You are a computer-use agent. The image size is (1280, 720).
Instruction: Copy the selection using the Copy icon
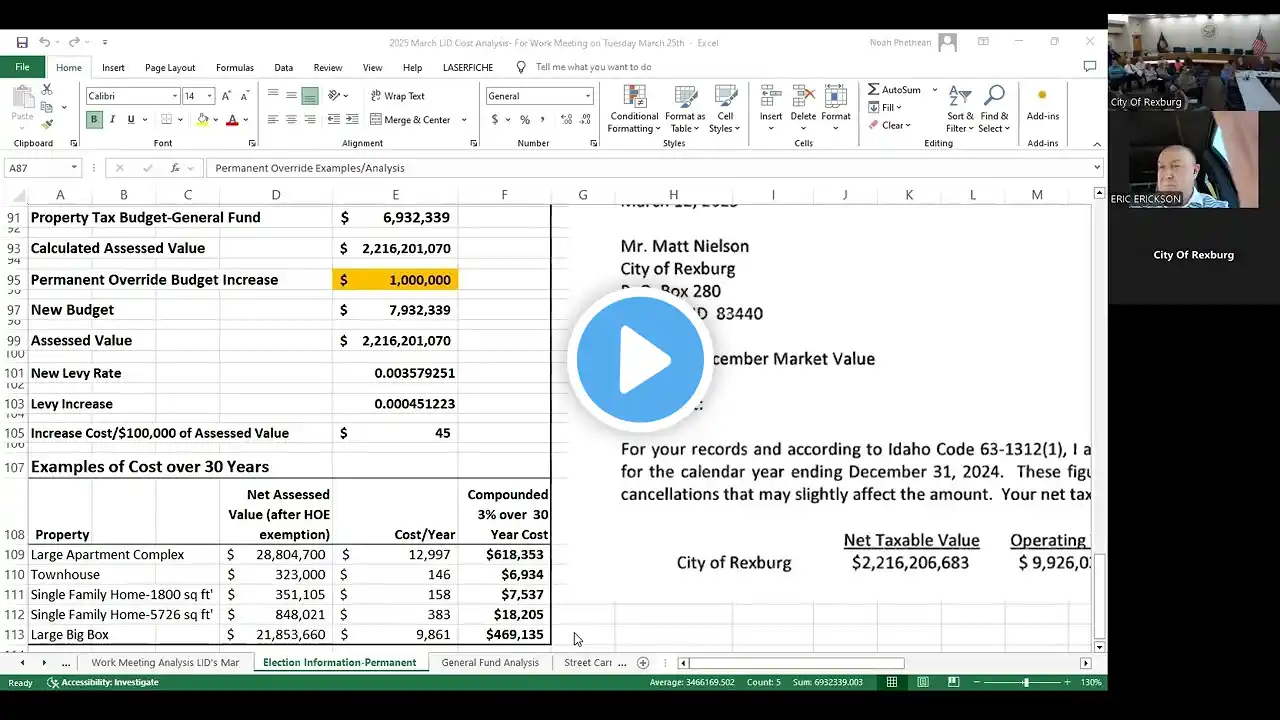pyautogui.click(x=46, y=107)
